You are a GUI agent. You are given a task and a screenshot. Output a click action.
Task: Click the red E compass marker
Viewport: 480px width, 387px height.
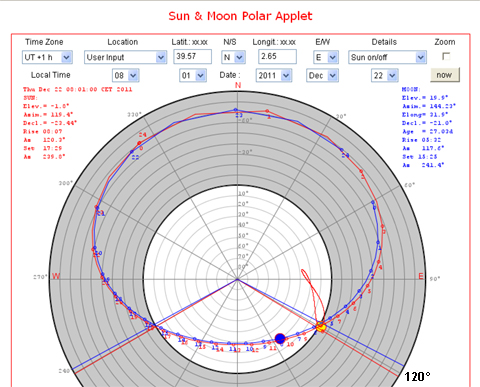(x=421, y=276)
